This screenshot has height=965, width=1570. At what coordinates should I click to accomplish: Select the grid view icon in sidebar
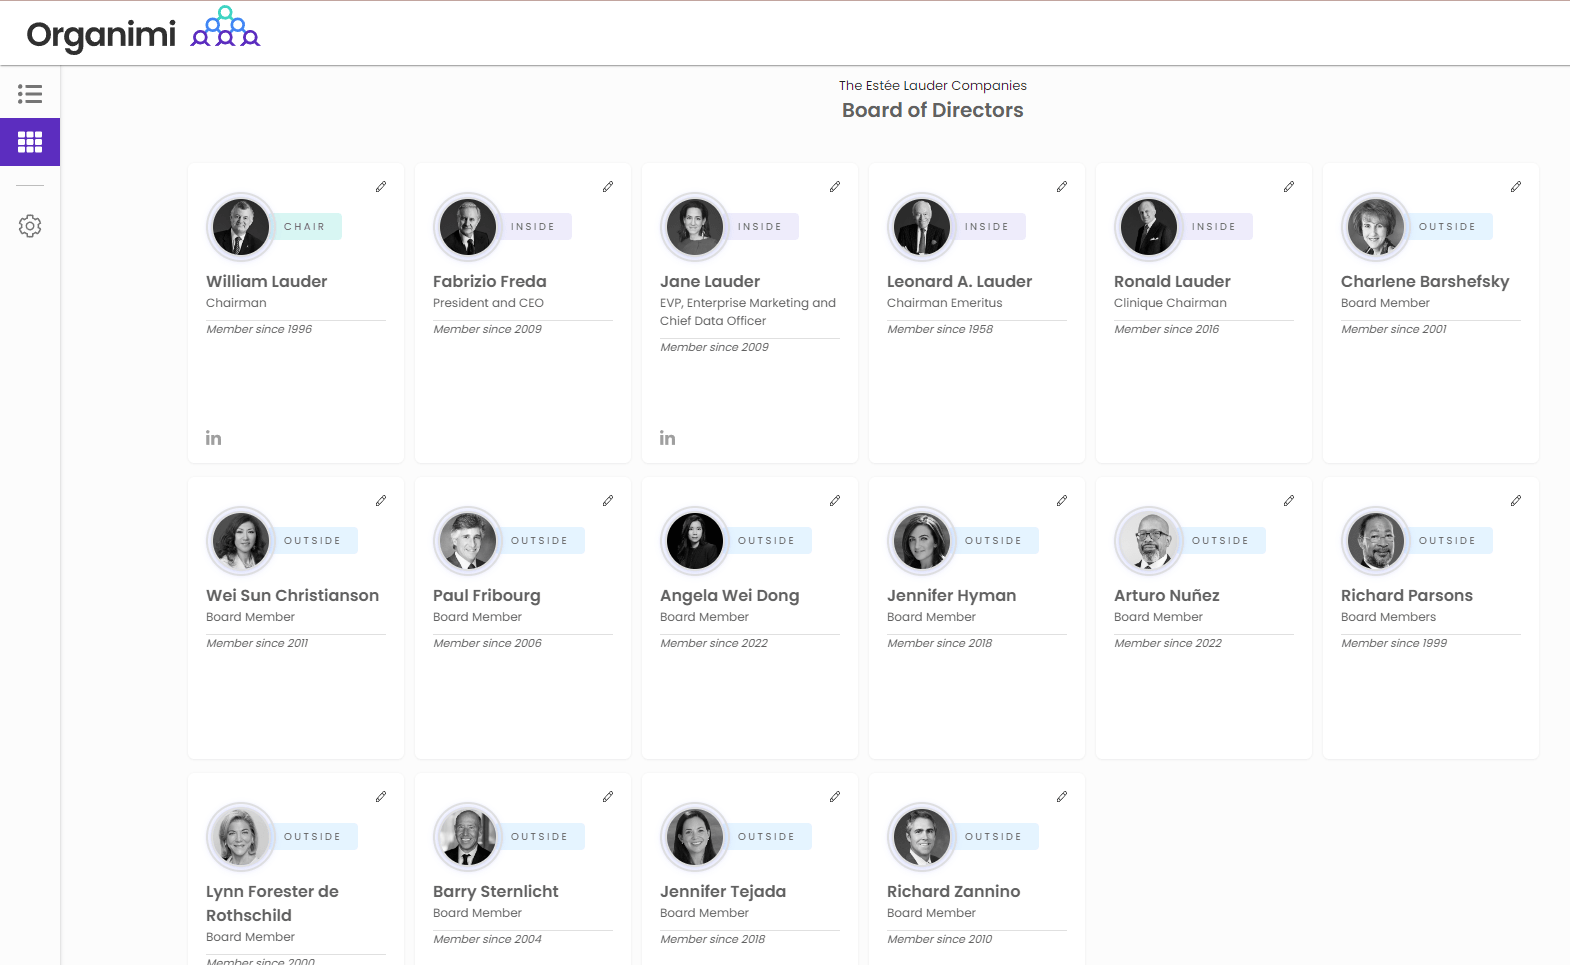pos(30,142)
